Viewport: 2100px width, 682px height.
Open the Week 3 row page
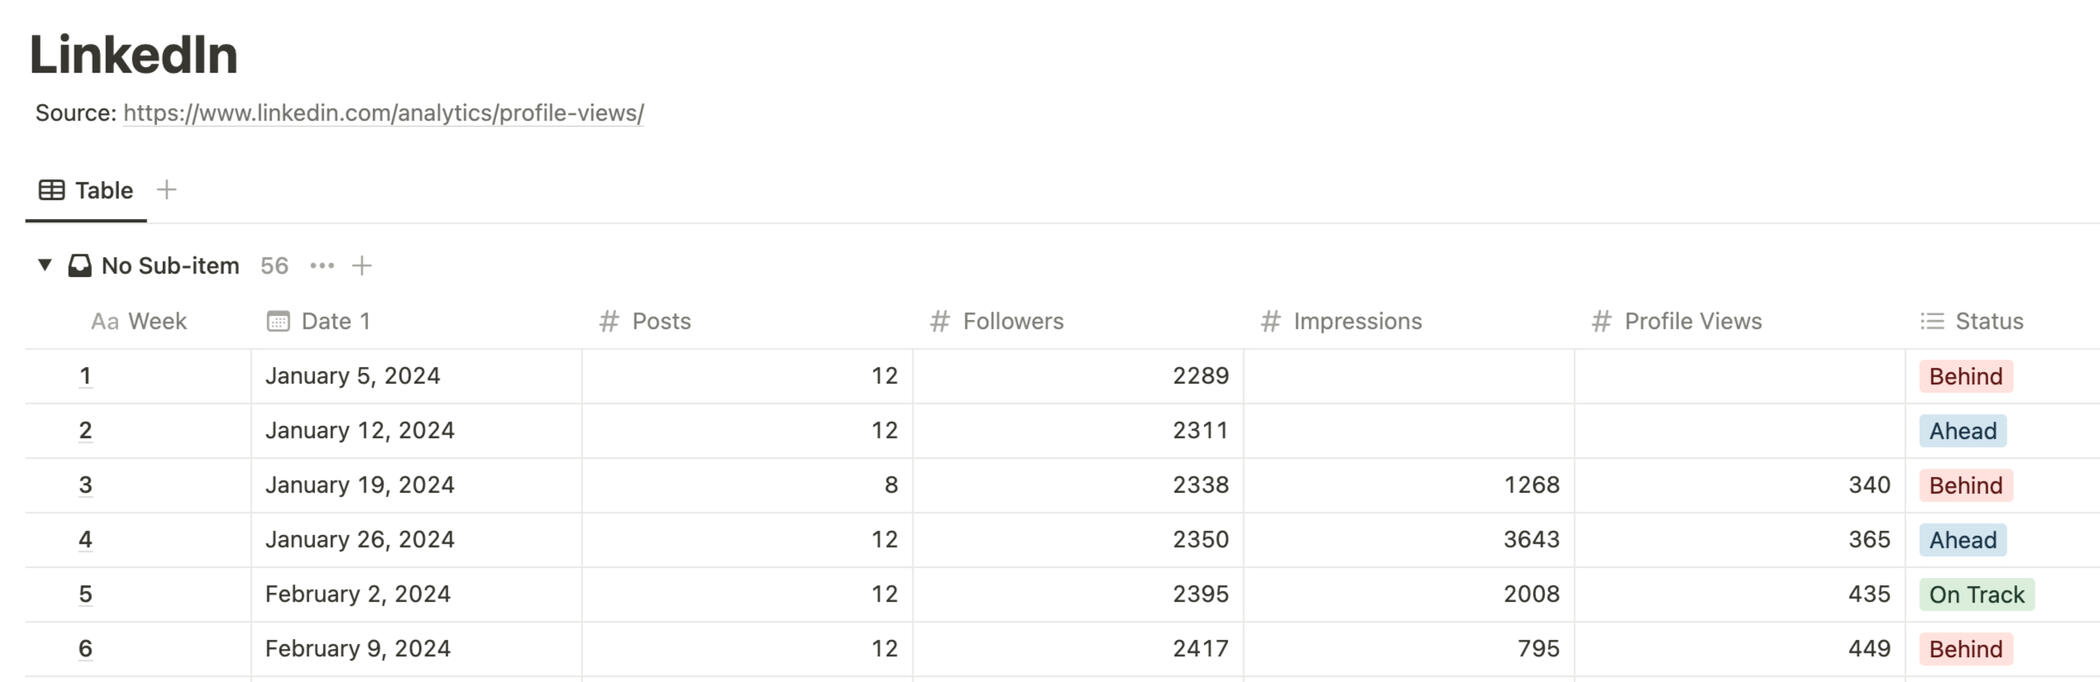point(85,485)
